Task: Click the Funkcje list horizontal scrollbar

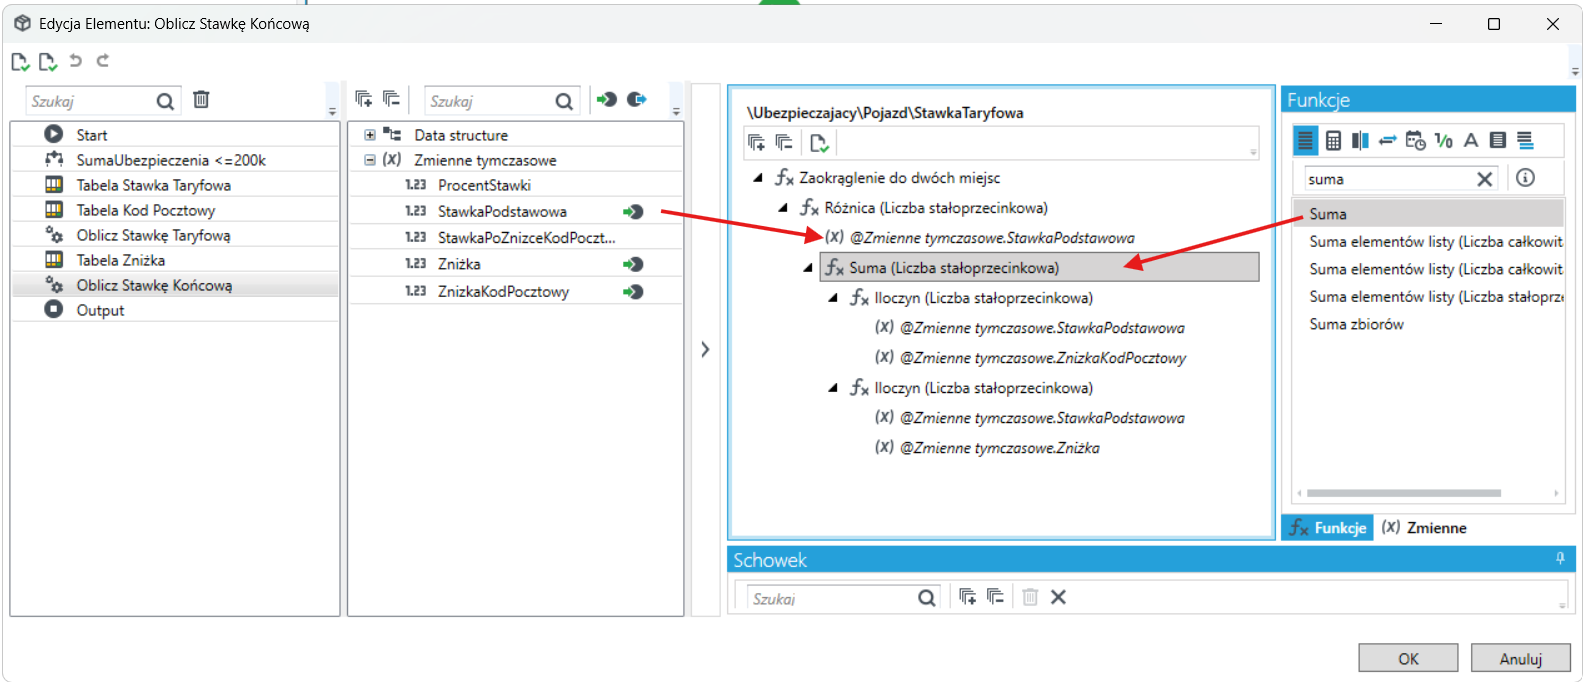Action: pyautogui.click(x=1404, y=493)
